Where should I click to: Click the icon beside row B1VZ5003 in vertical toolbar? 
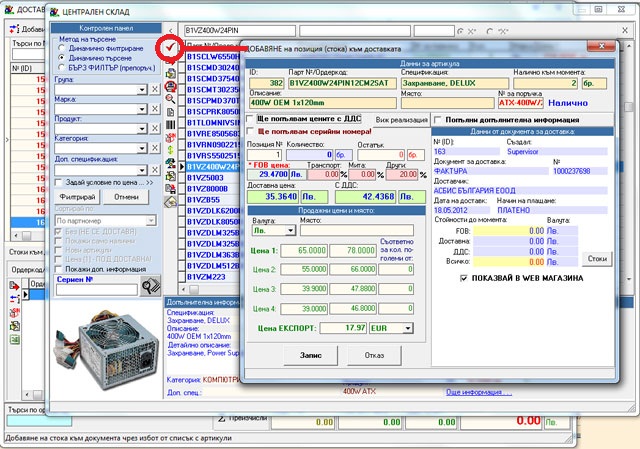click(171, 176)
